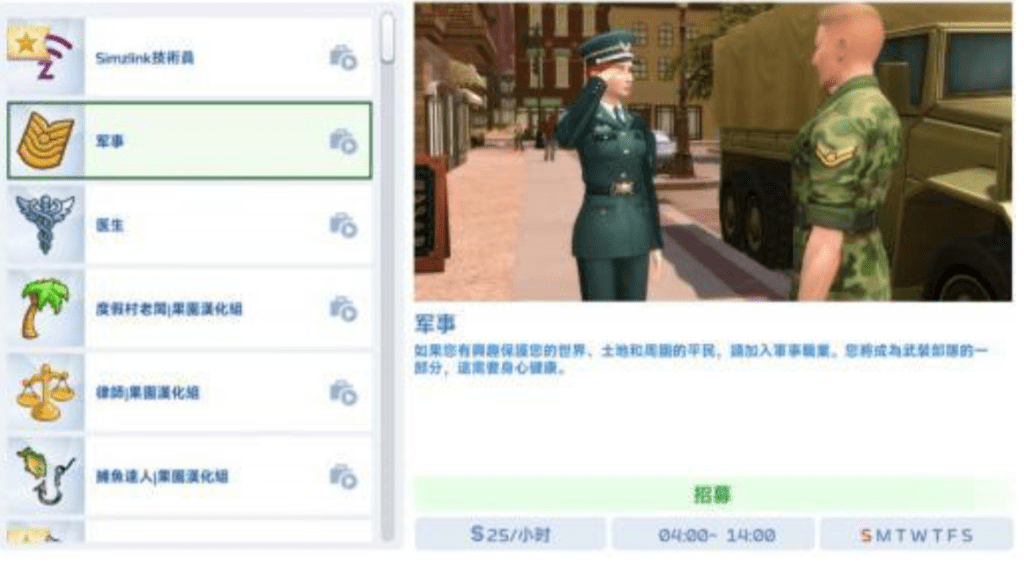This screenshot has width=1024, height=563.
Task: Click briefcase icon on the 医生 row
Action: 343,225
